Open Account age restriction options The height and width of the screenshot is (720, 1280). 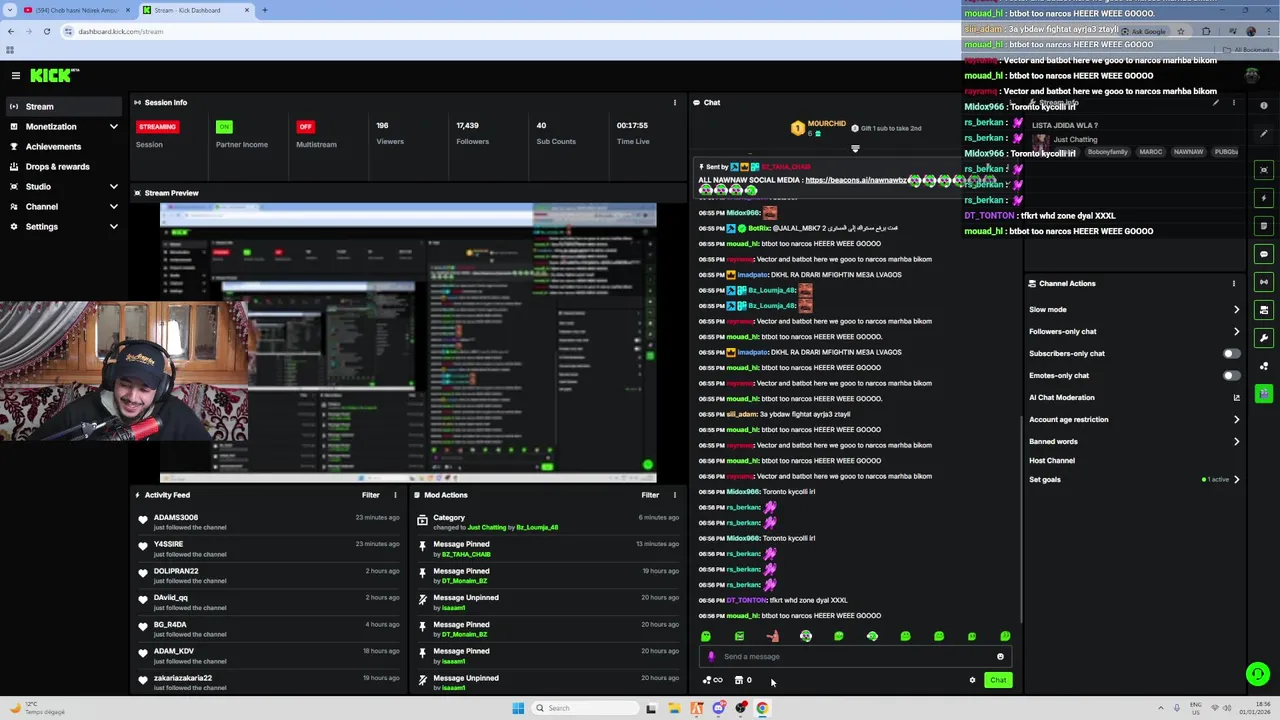pyautogui.click(x=1236, y=420)
